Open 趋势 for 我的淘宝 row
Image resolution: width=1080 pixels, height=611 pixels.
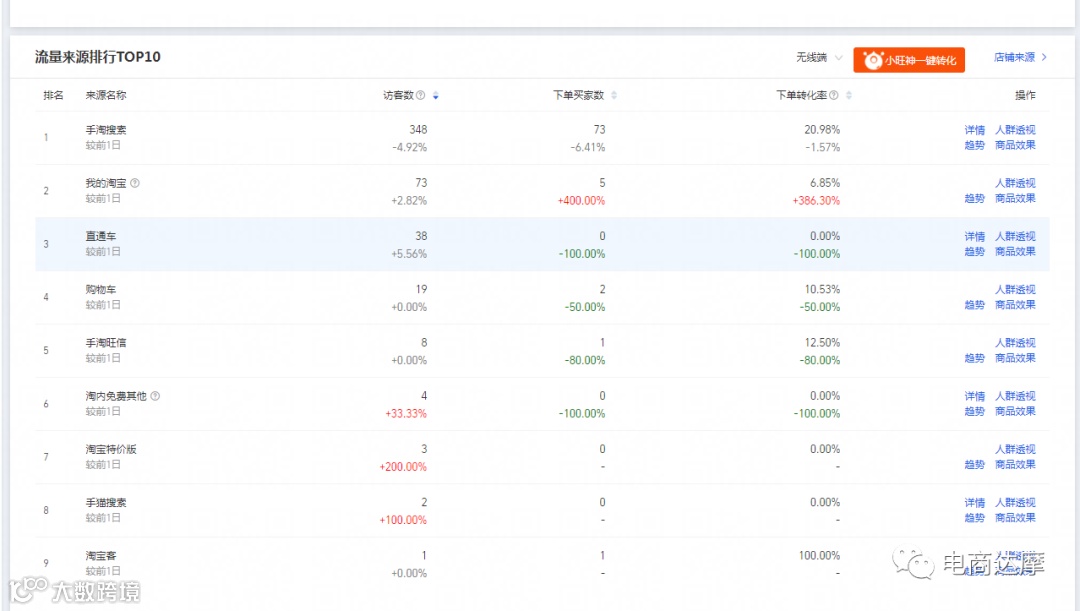[x=975, y=198]
